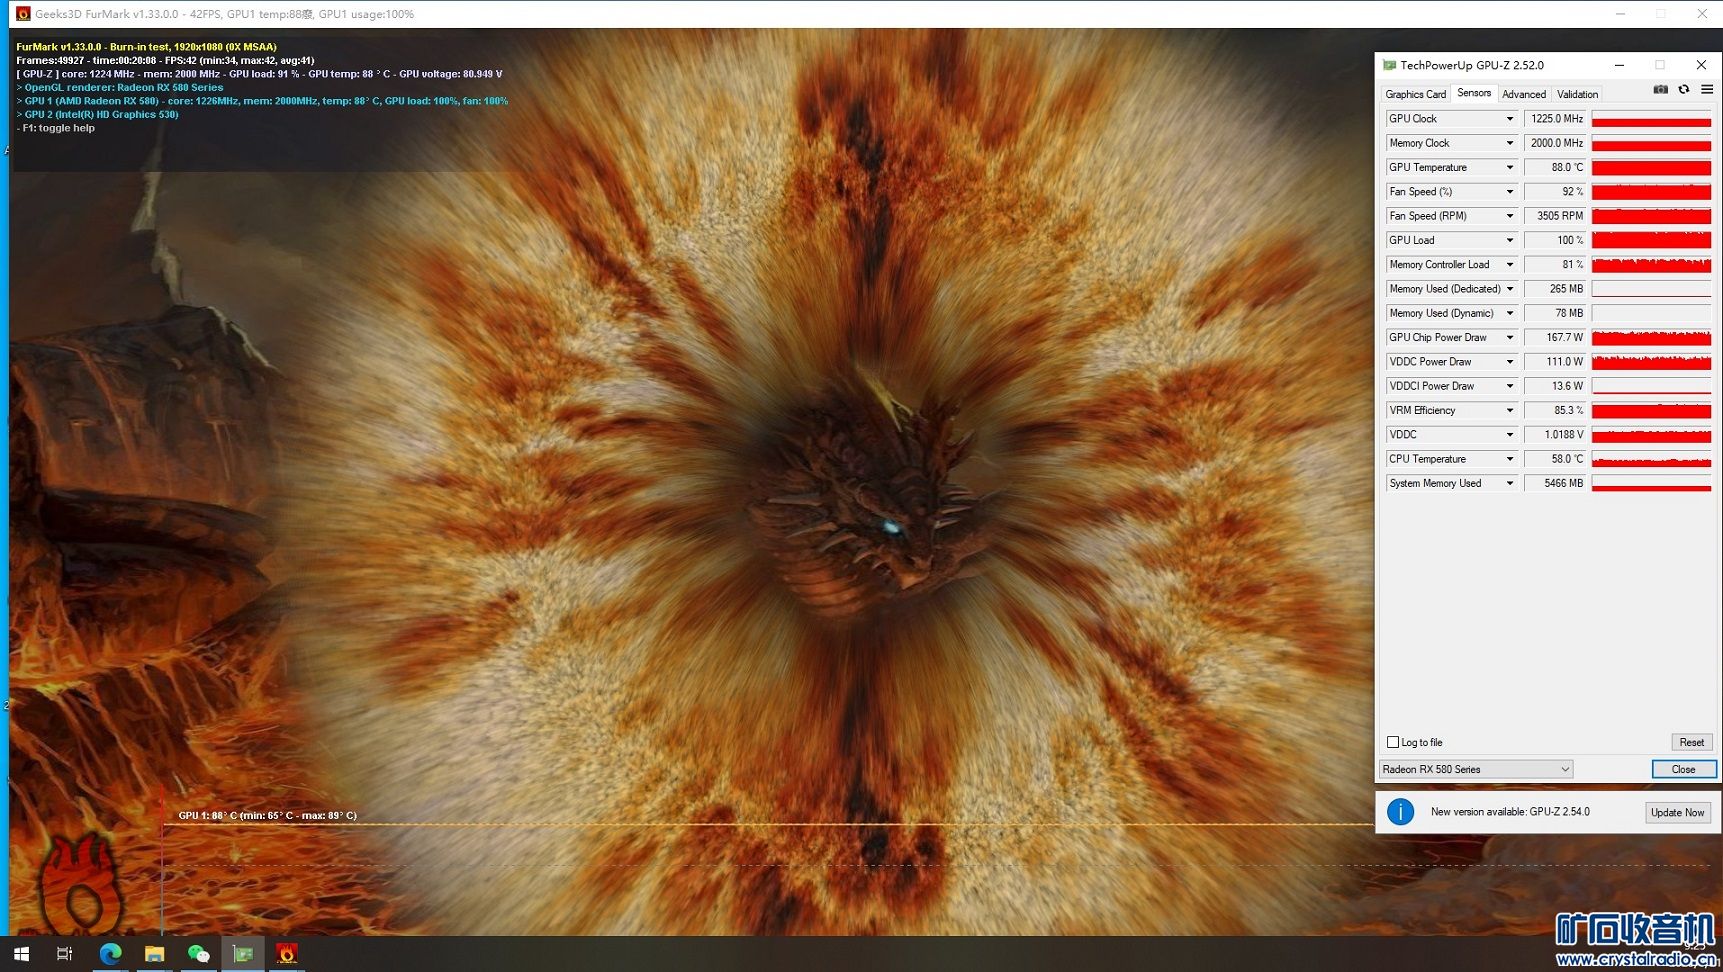1723x972 pixels.
Task: Click the Memory Clock 2000.0 MHz value
Action: point(1555,143)
